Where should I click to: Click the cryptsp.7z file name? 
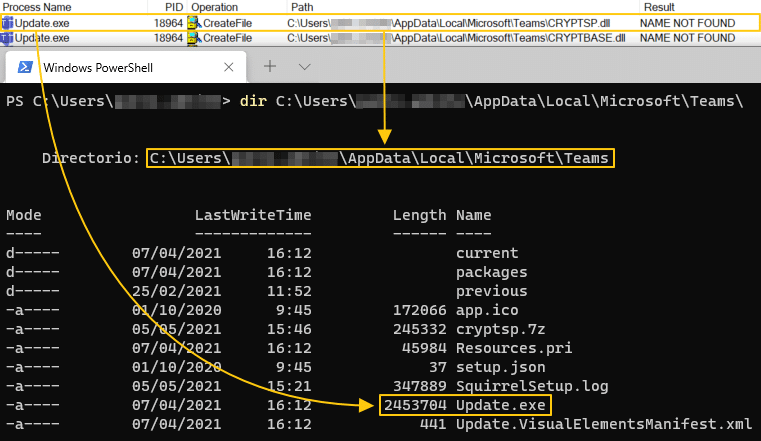pyautogui.click(x=500, y=329)
